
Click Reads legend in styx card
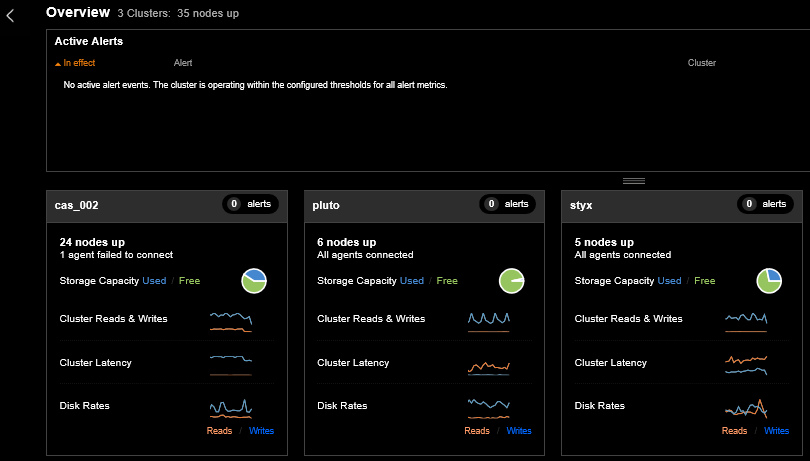click(735, 431)
